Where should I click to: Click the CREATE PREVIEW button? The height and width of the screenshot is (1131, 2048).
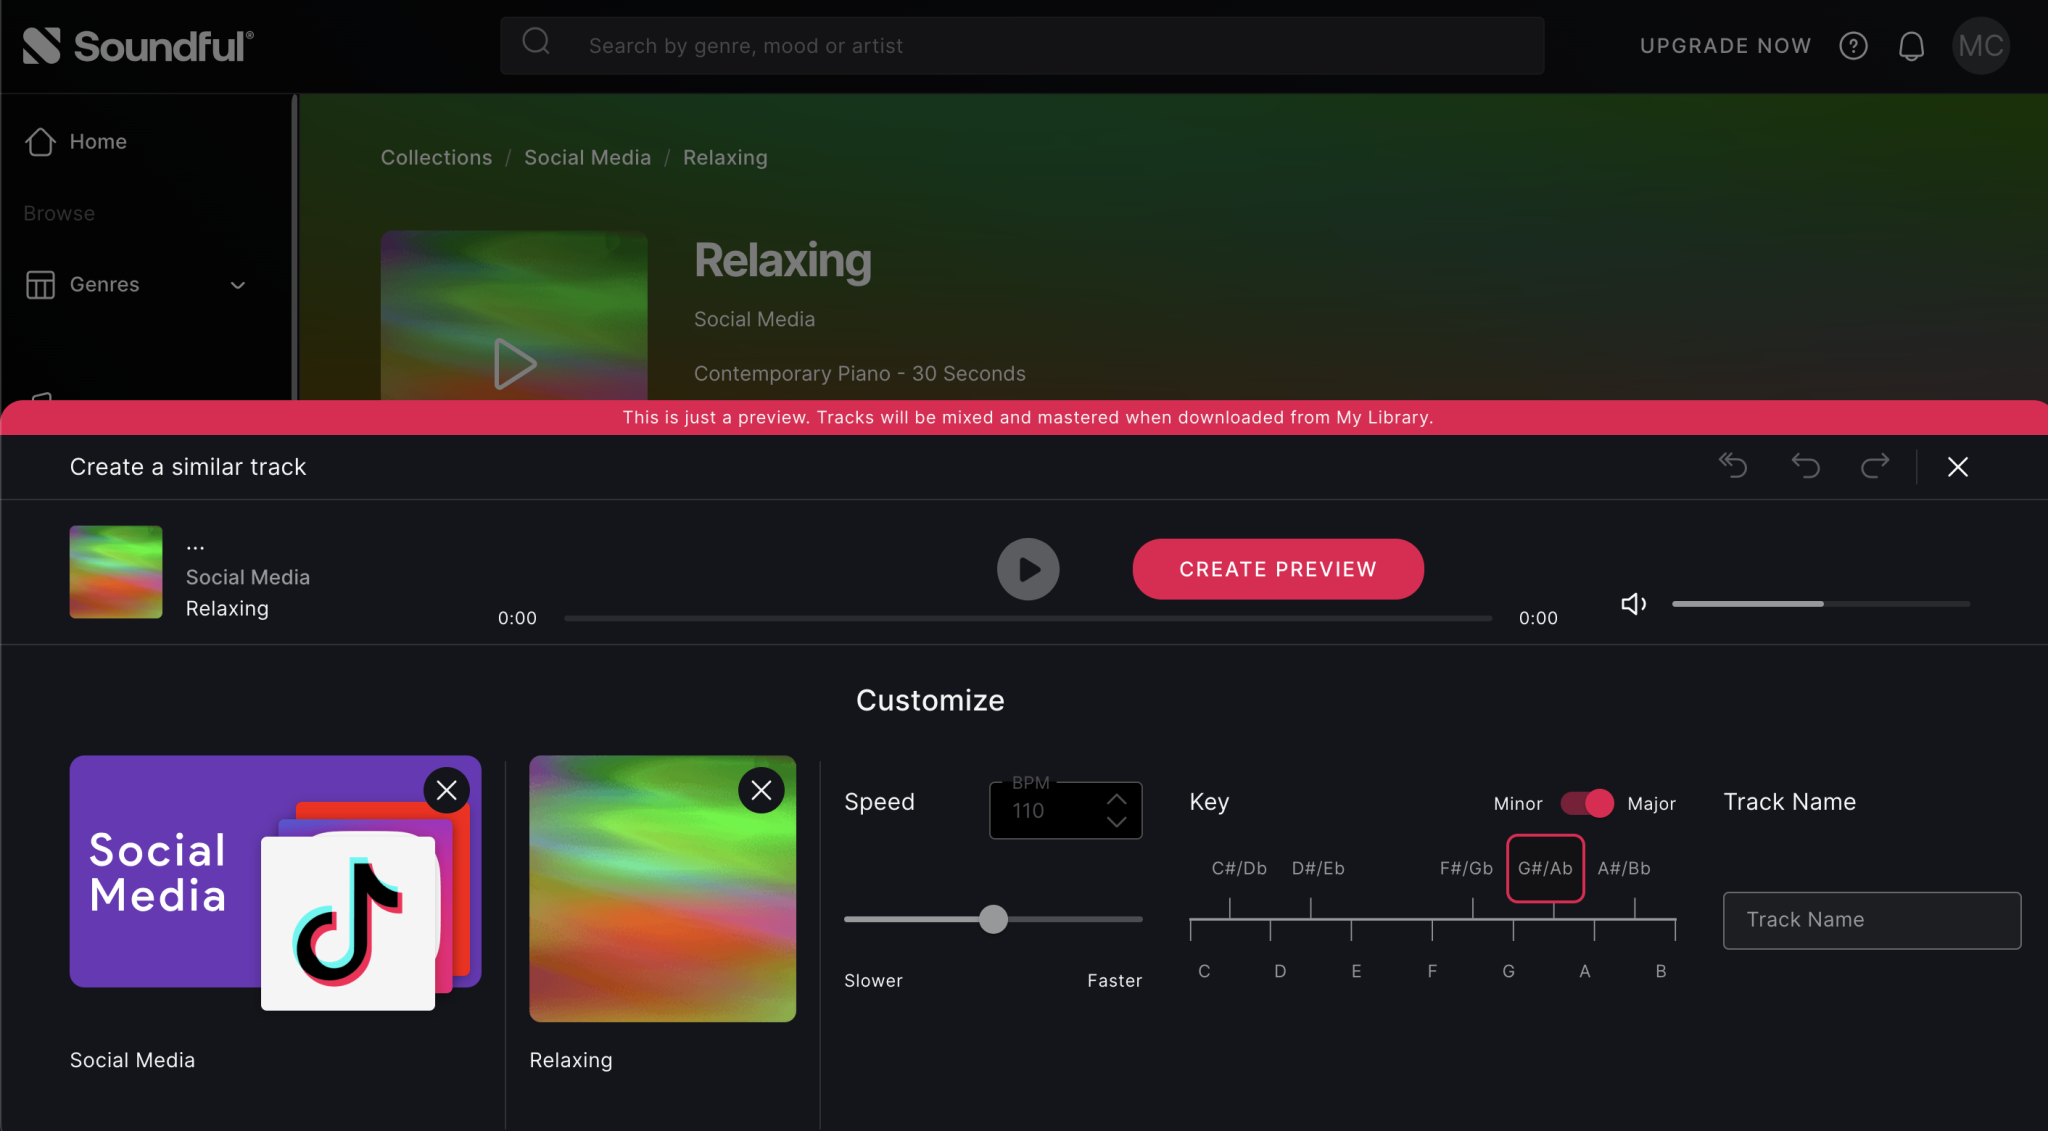[1277, 569]
